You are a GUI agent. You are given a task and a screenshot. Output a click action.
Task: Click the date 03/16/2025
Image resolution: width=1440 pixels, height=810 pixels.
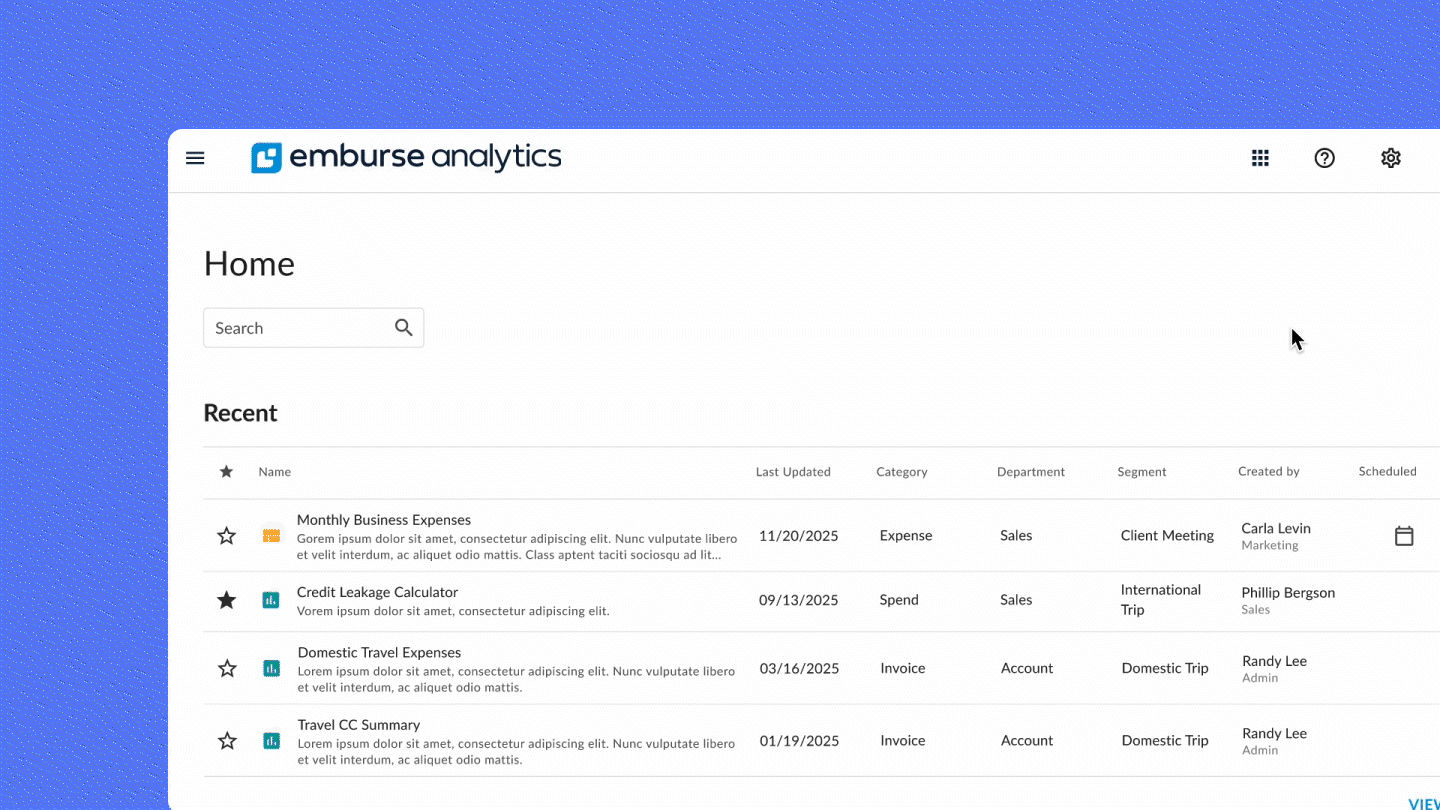pos(799,668)
